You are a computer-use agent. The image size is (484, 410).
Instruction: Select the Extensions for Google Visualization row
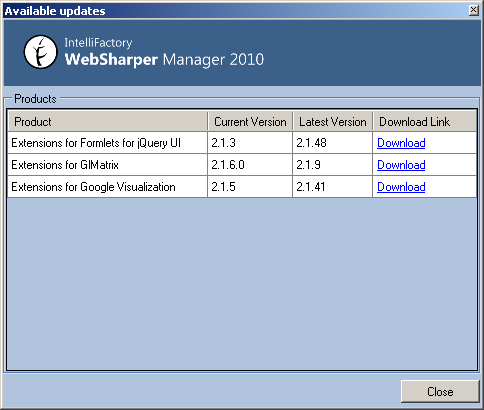pos(242,187)
